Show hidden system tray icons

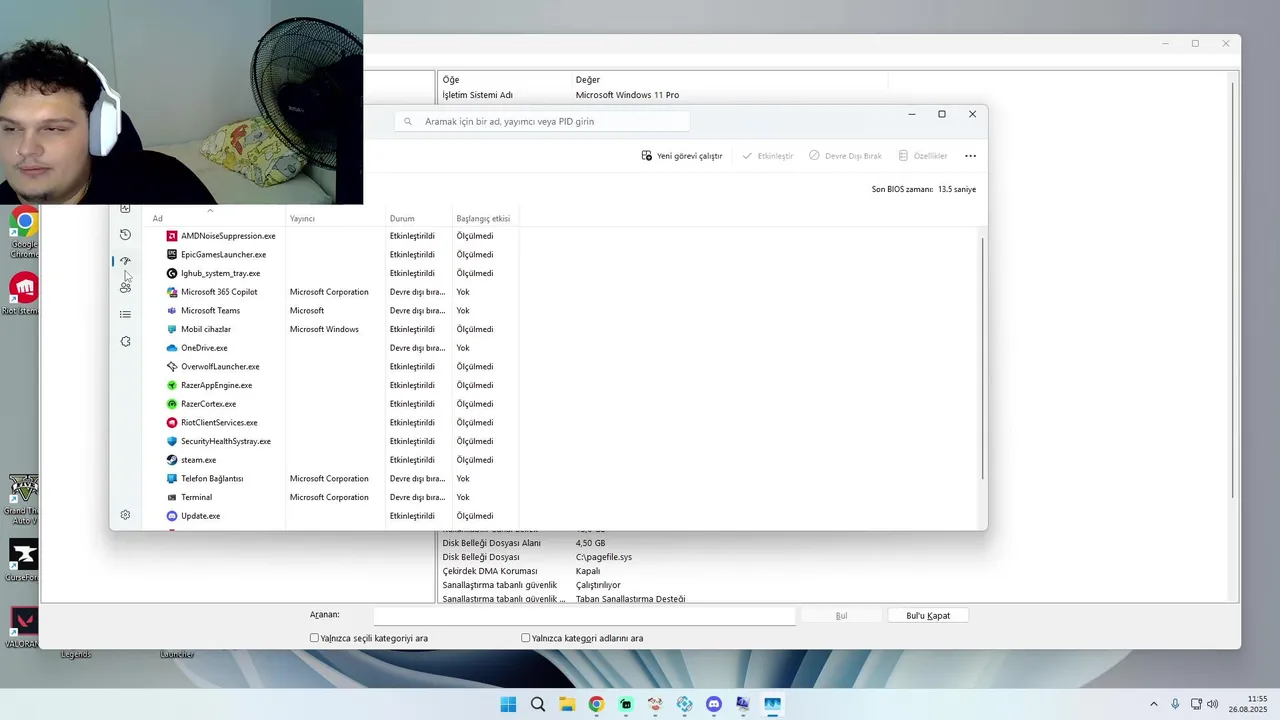pyautogui.click(x=1153, y=704)
